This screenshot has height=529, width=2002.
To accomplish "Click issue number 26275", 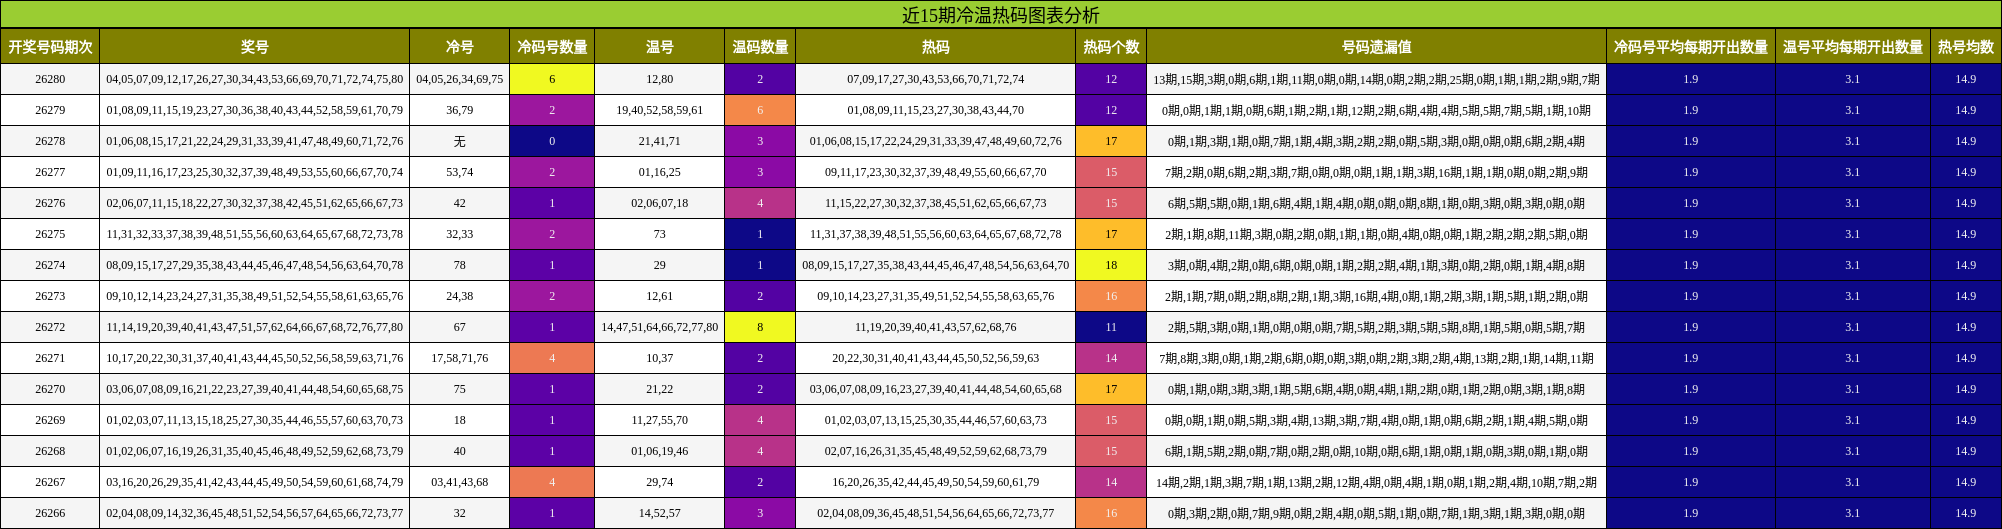I will coord(50,234).
